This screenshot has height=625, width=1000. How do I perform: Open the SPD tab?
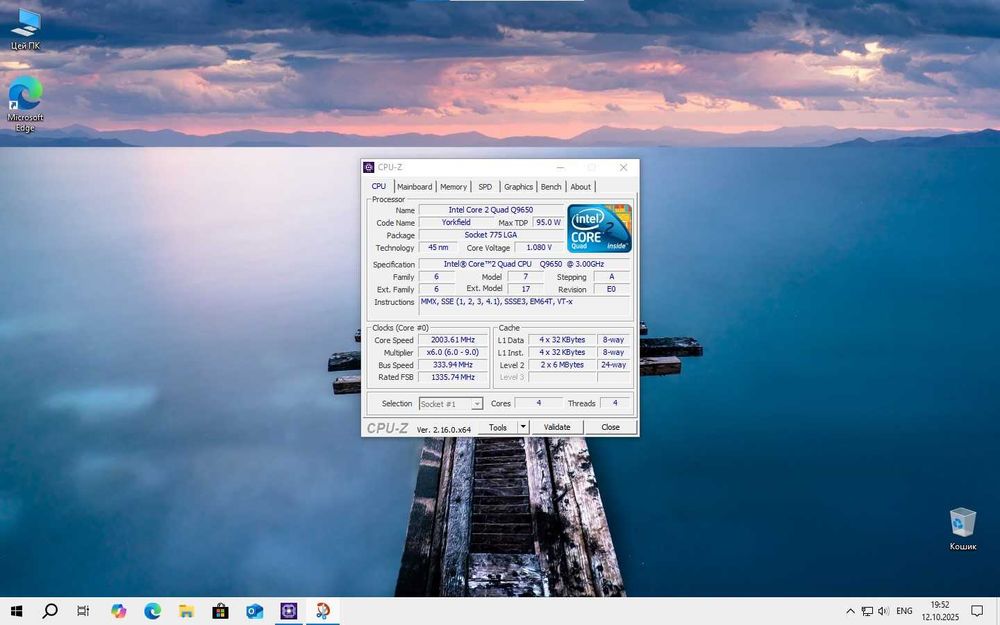point(485,187)
